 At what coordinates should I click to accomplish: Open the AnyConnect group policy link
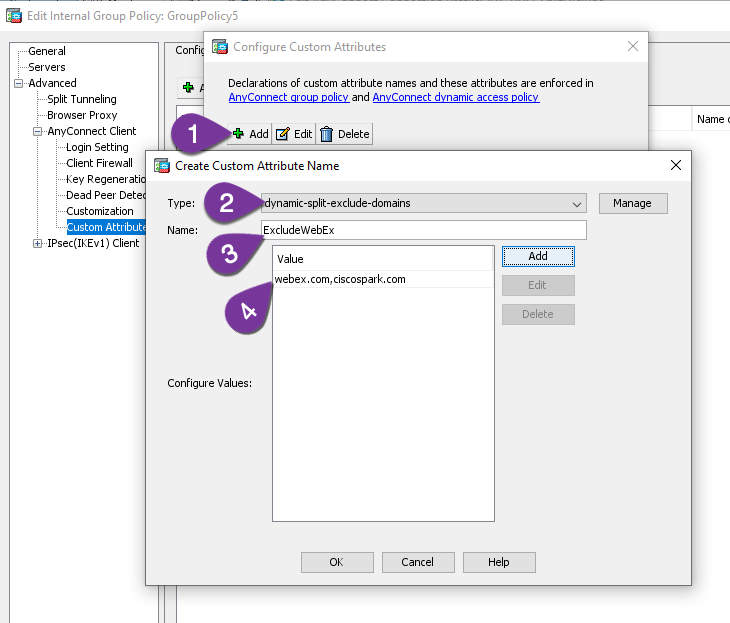pyautogui.click(x=289, y=97)
